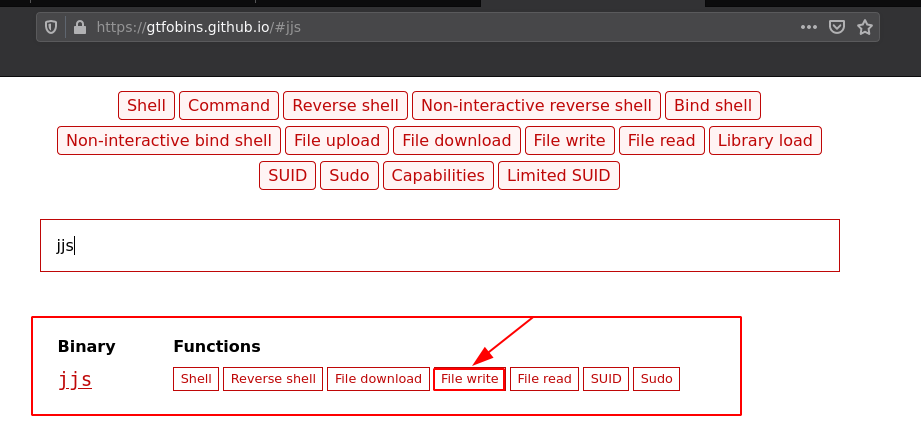Open the page actions three-dot menu

point(809,27)
